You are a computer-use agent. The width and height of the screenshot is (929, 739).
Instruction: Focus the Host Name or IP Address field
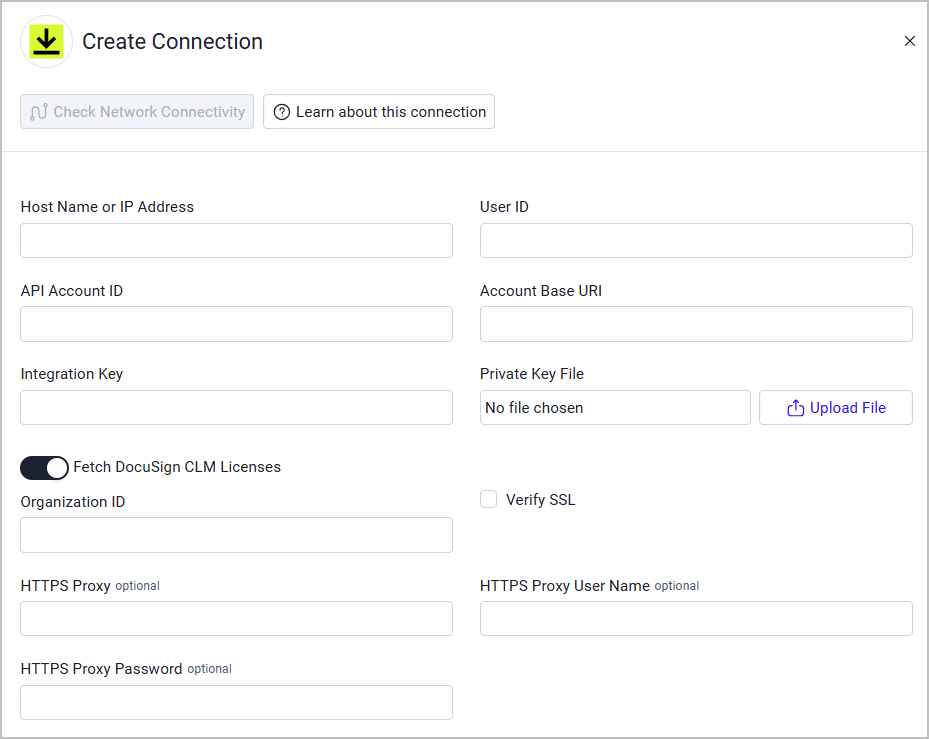[236, 241]
